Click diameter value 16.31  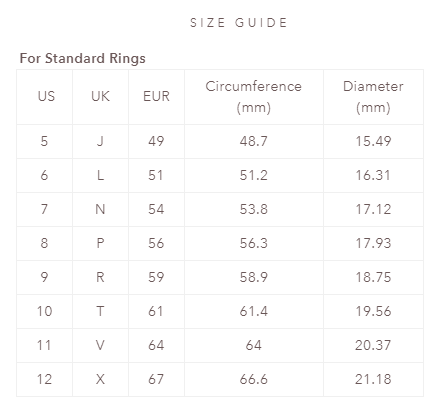pyautogui.click(x=373, y=176)
